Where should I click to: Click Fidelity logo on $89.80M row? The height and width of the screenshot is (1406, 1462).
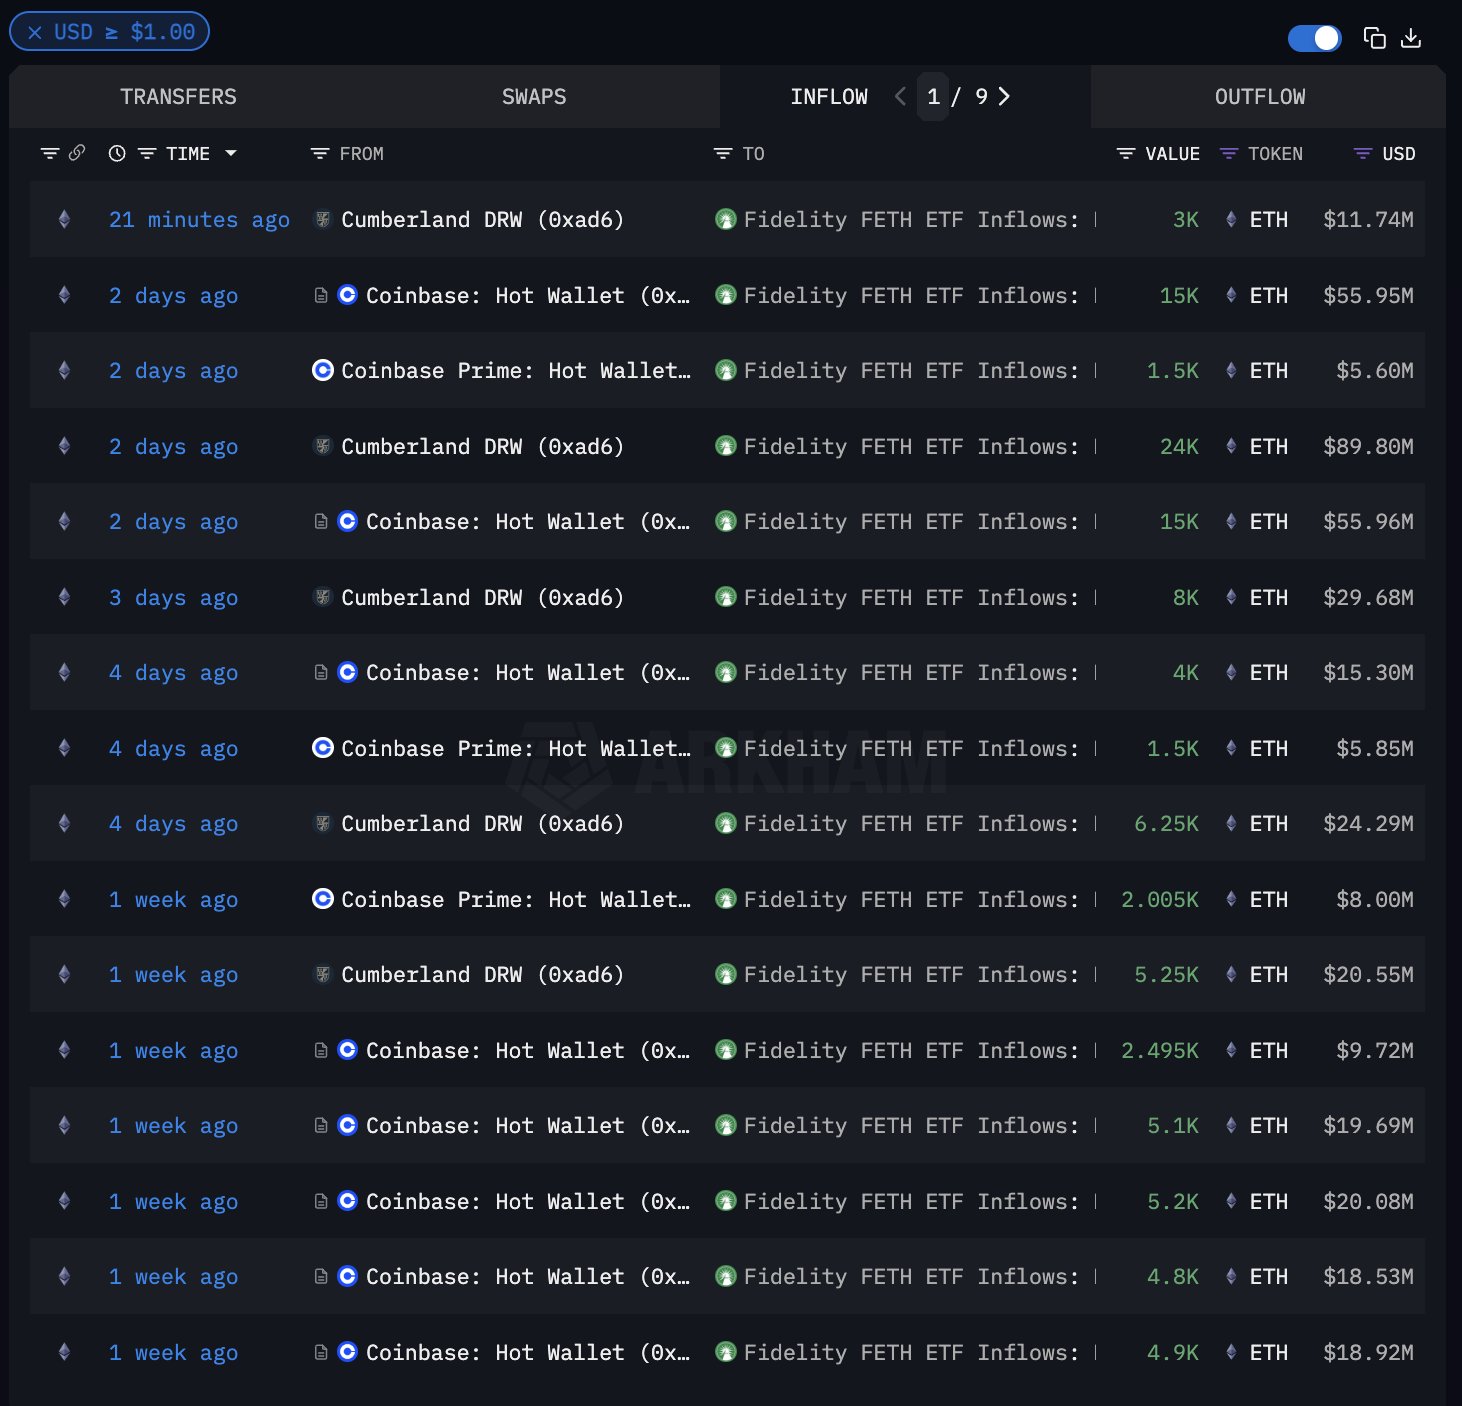click(x=726, y=446)
